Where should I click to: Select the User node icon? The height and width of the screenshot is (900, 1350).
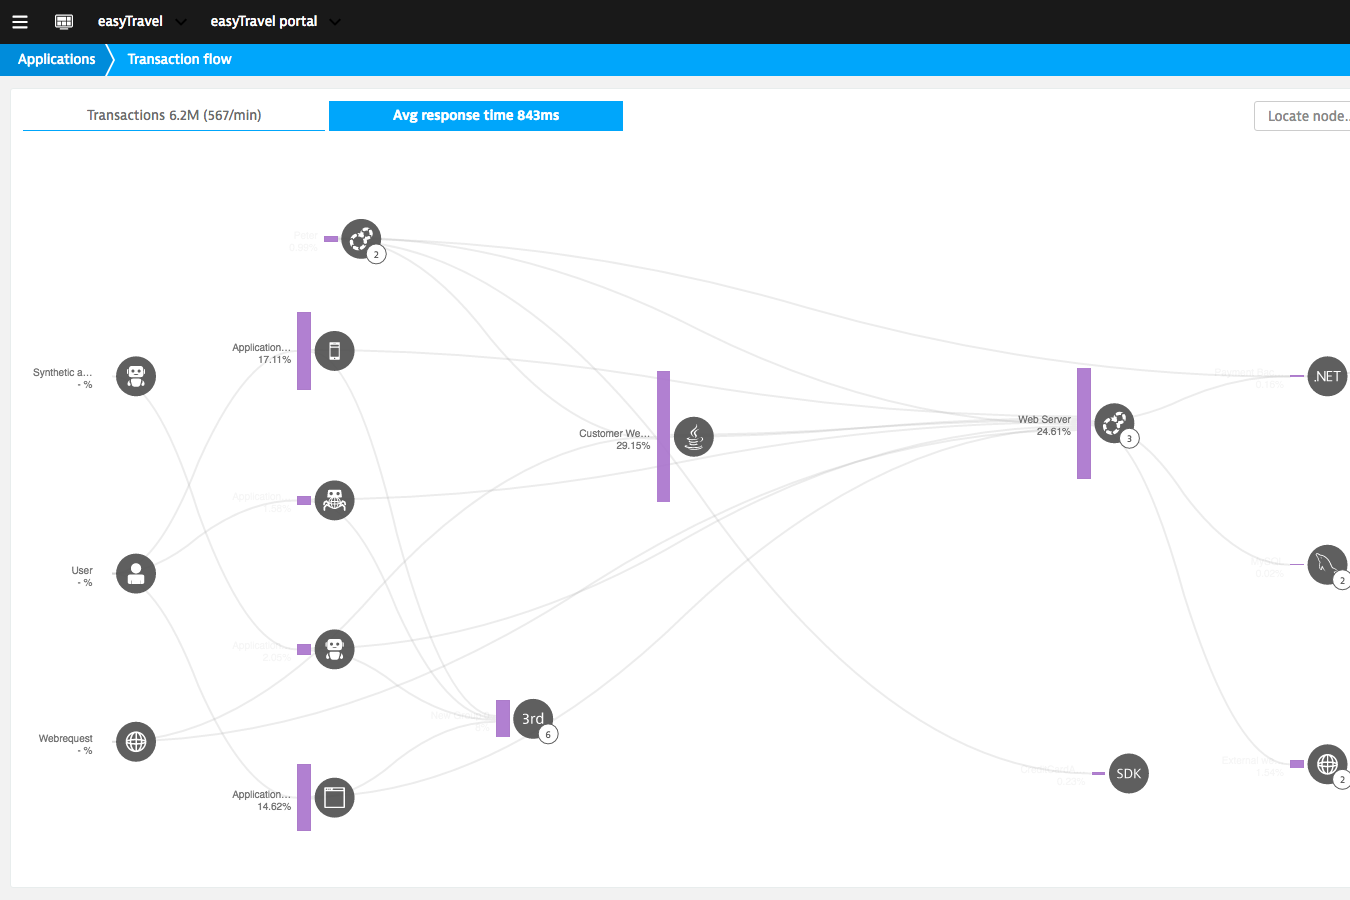coord(136,574)
